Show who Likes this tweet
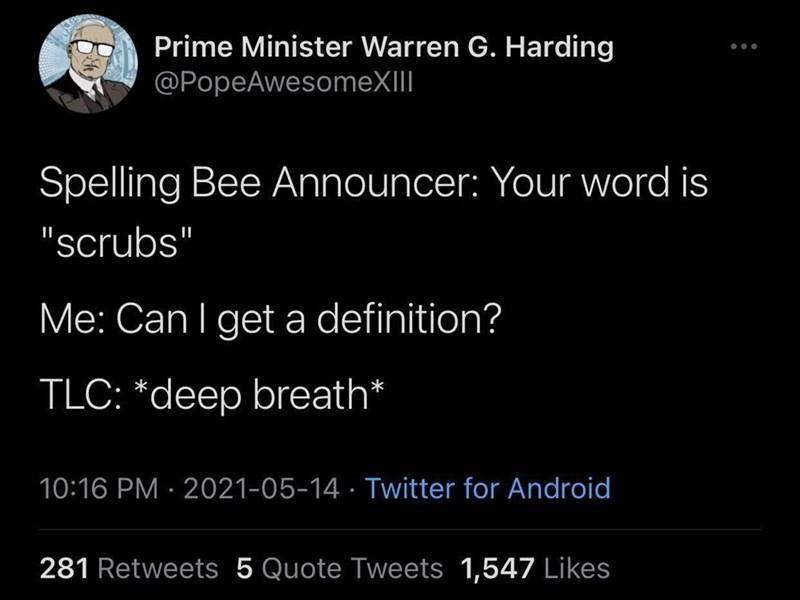Viewport: 800px width, 600px height. coord(578,569)
